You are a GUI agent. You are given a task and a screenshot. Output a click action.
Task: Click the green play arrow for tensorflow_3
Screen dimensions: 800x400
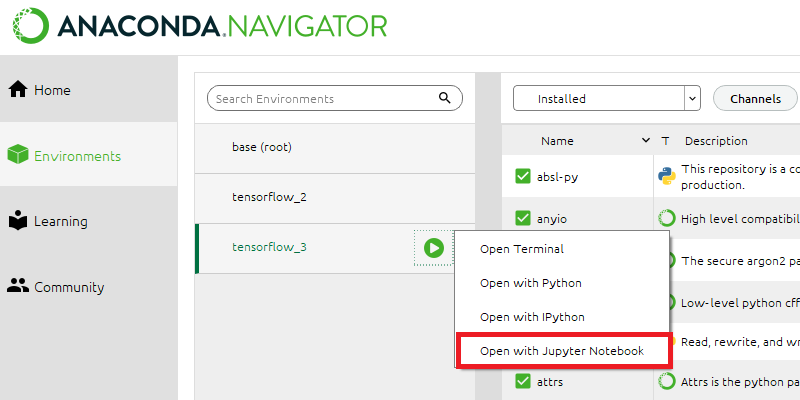pyautogui.click(x=434, y=248)
